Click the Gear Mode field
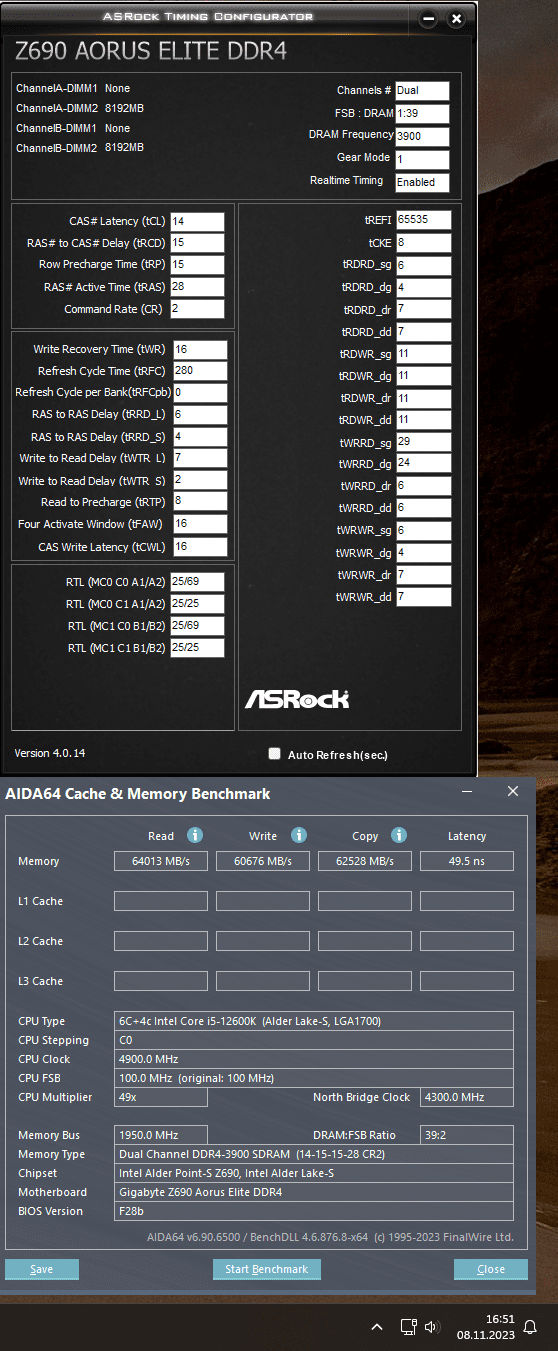Viewport: 558px width, 1351px height. point(422,160)
